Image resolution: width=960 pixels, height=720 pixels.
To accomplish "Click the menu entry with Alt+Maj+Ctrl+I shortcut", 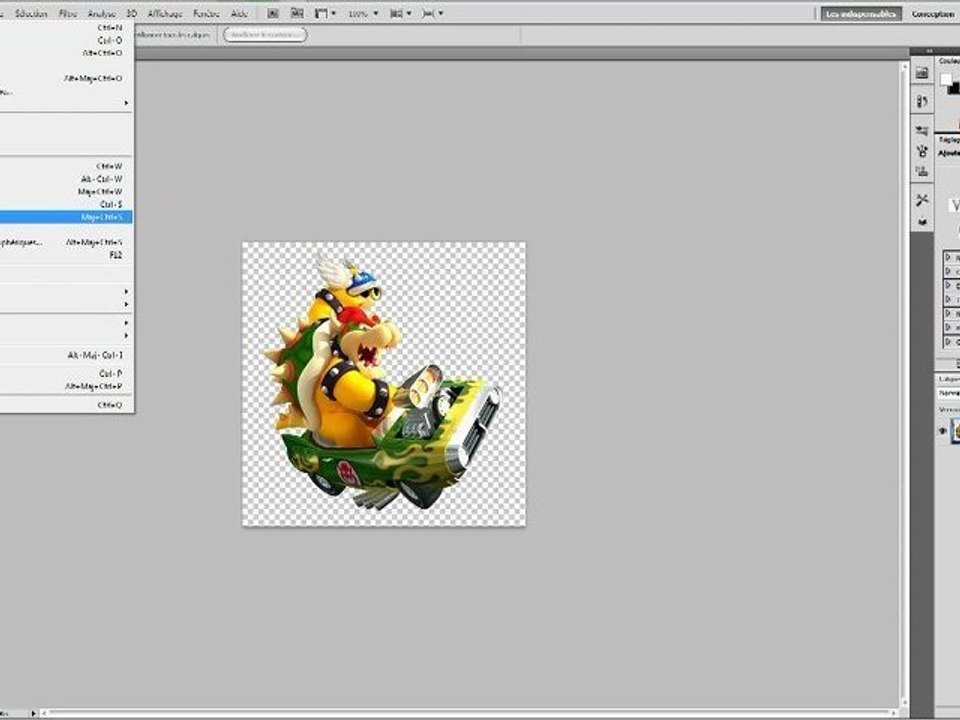I will tap(66, 355).
